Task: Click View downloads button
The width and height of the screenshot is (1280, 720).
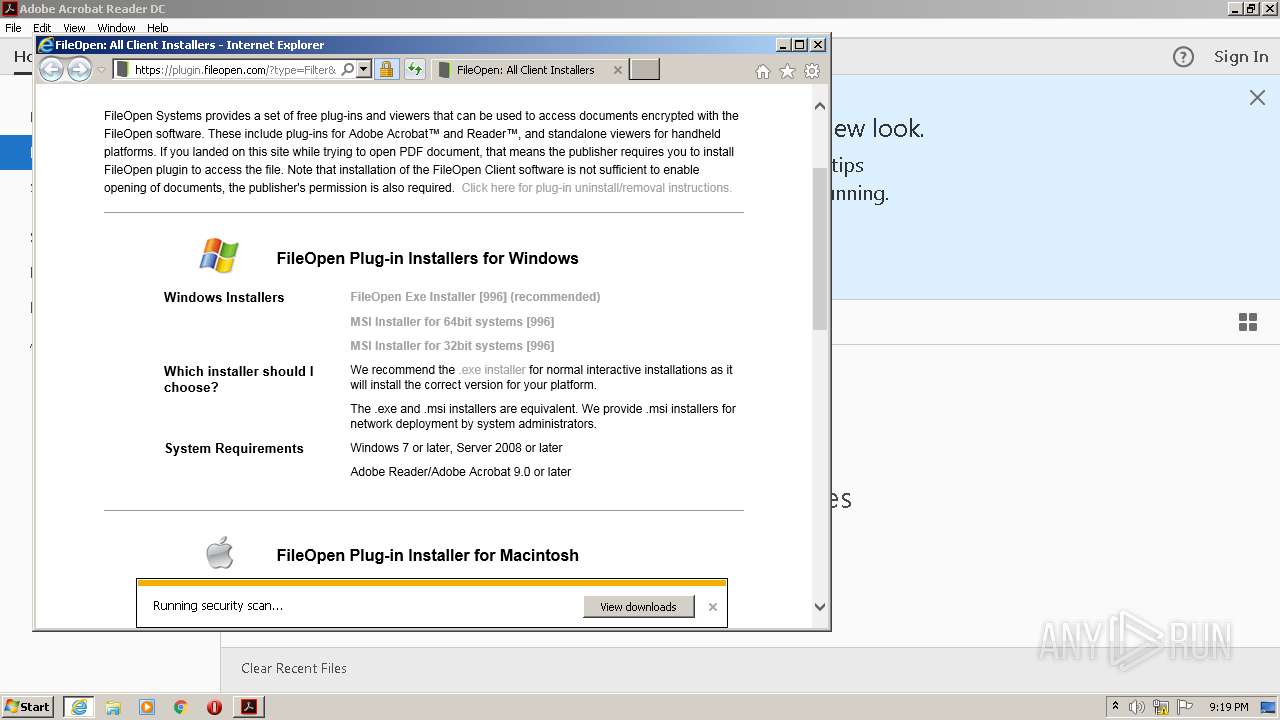Action: coord(638,607)
